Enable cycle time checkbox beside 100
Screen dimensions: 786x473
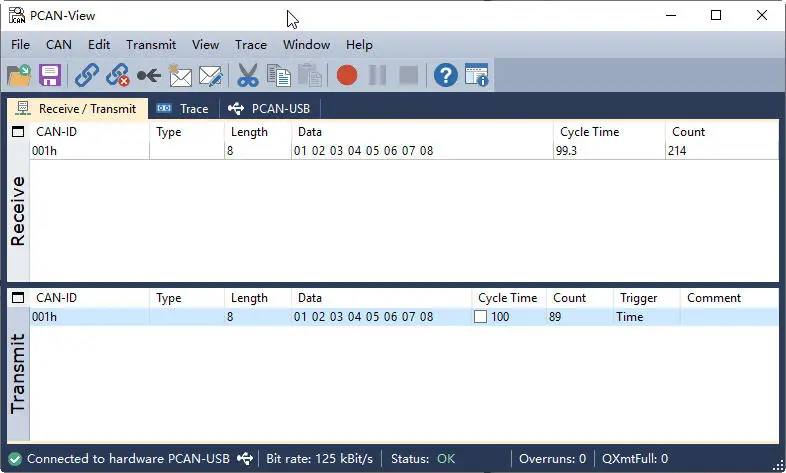pyautogui.click(x=480, y=317)
